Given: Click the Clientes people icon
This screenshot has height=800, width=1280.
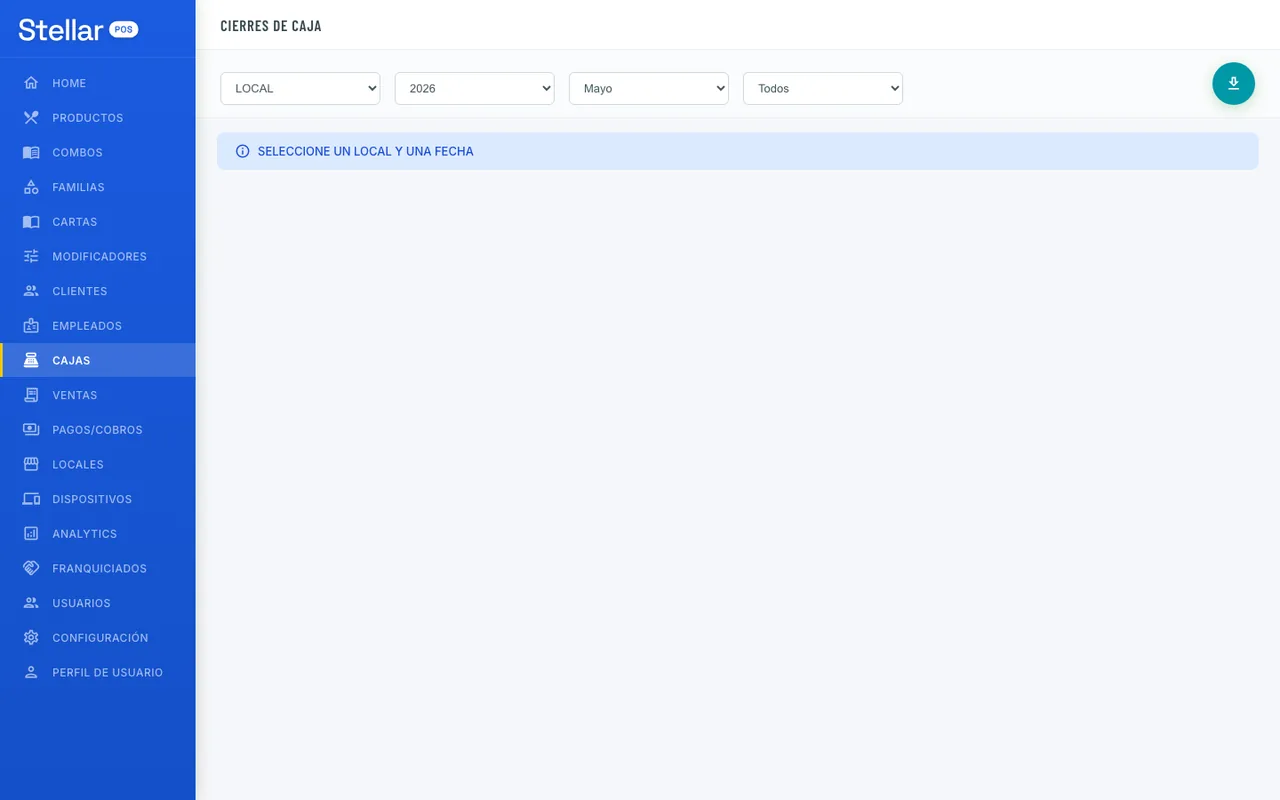Looking at the screenshot, I should [x=31, y=291].
